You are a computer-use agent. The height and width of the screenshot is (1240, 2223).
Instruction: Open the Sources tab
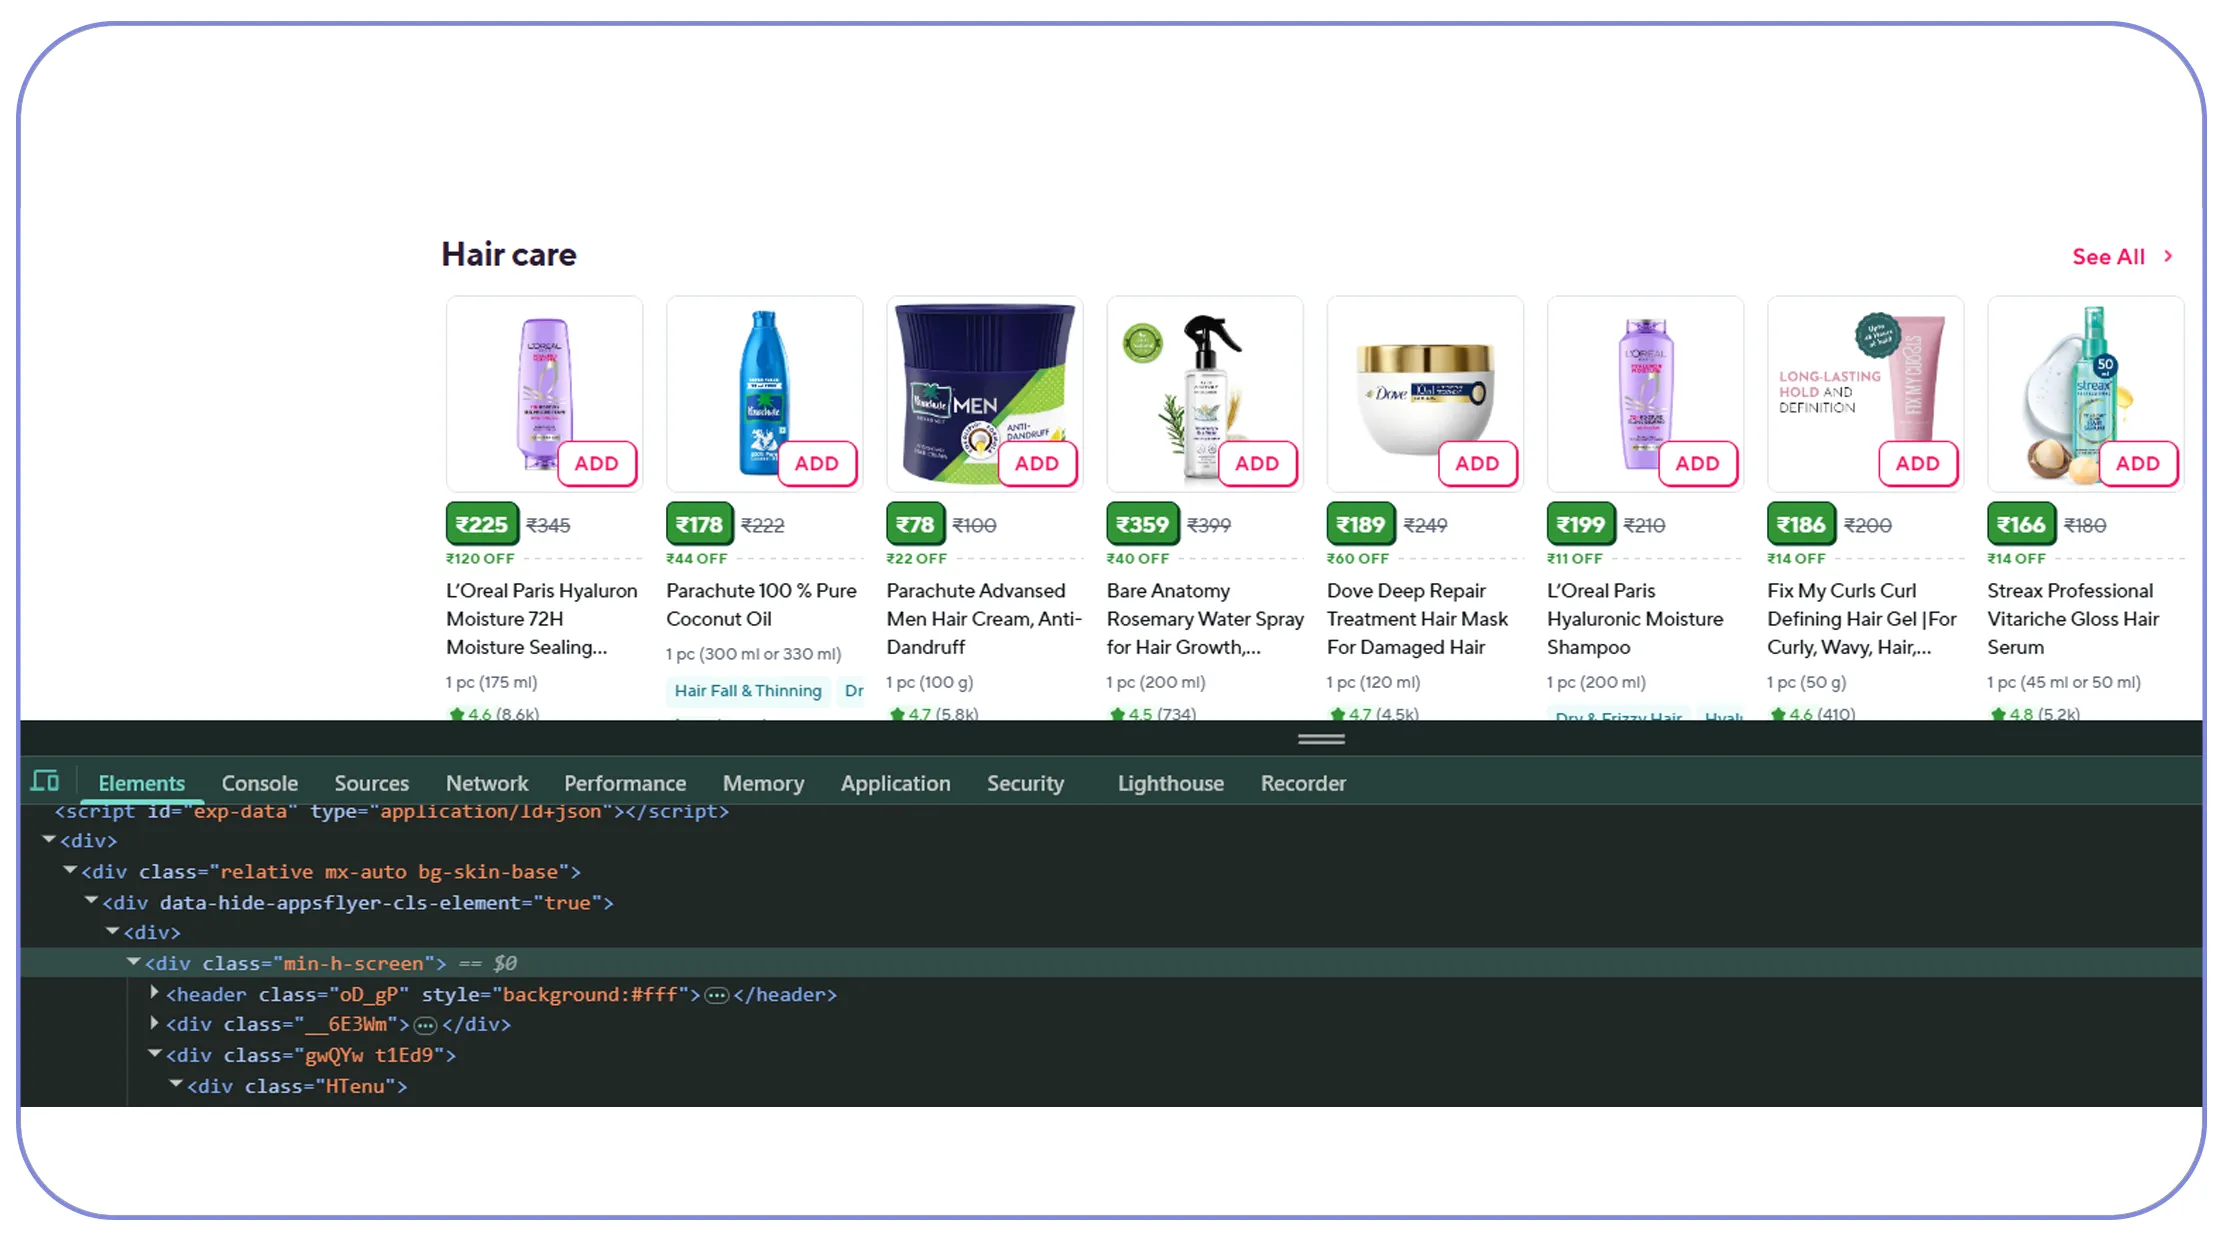tap(372, 783)
